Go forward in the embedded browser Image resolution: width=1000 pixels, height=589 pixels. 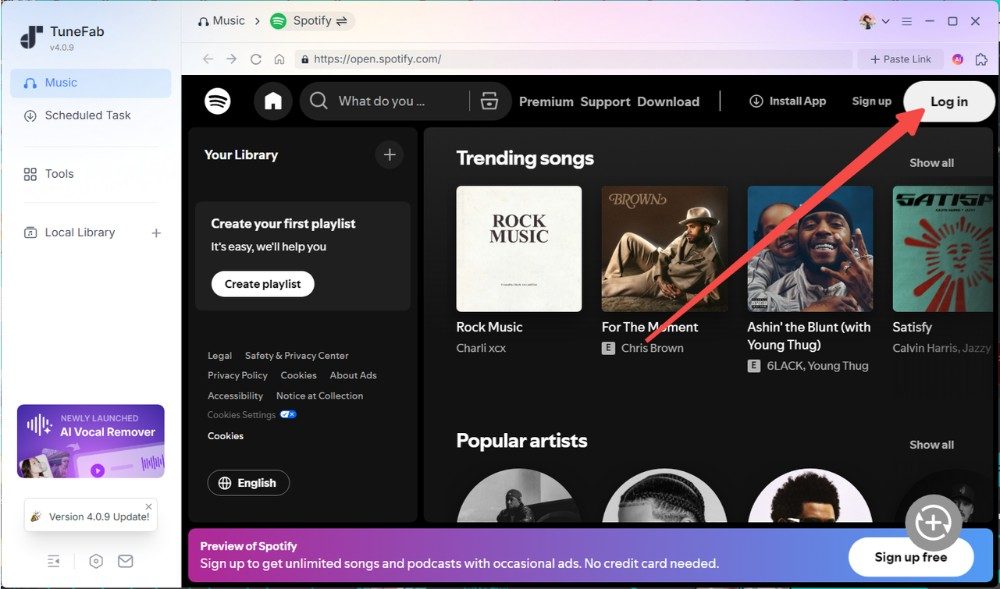[x=232, y=59]
